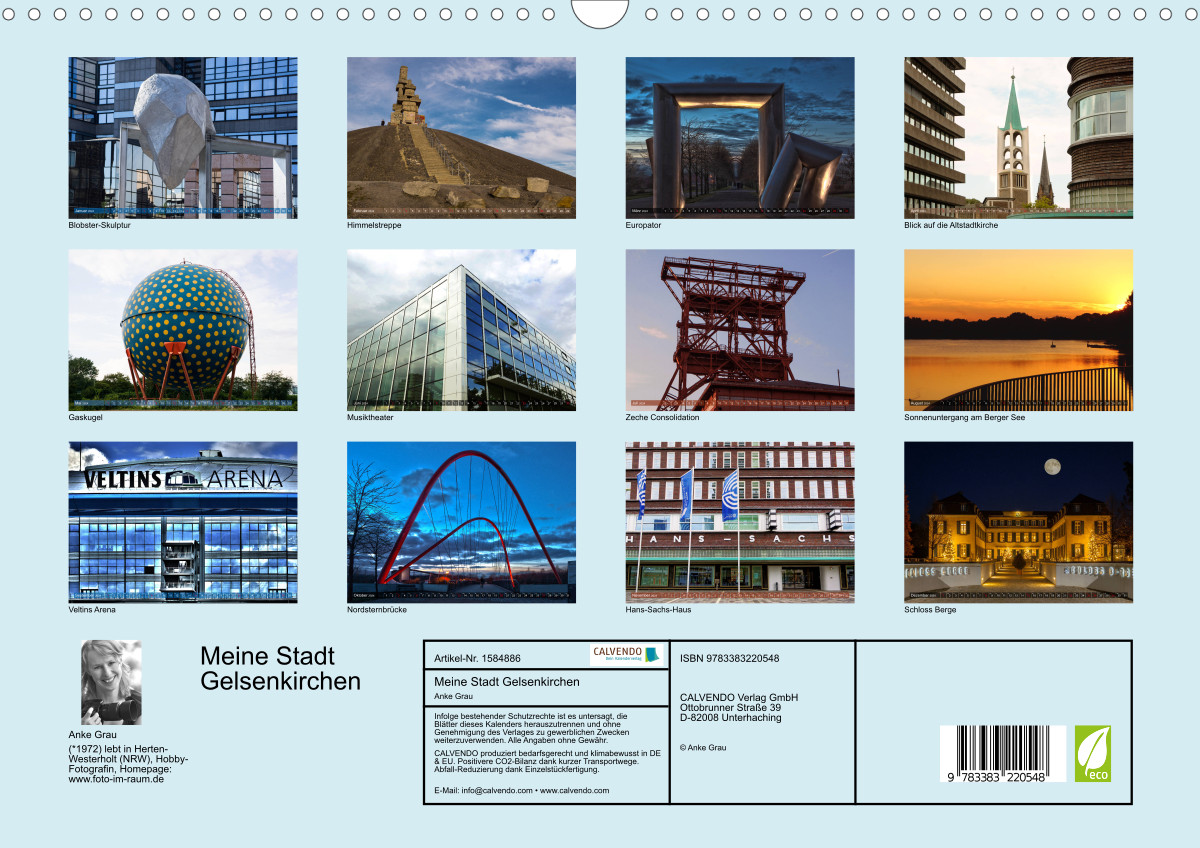Click the E-Mail info@calvendo.com line

pyautogui.click(x=522, y=790)
